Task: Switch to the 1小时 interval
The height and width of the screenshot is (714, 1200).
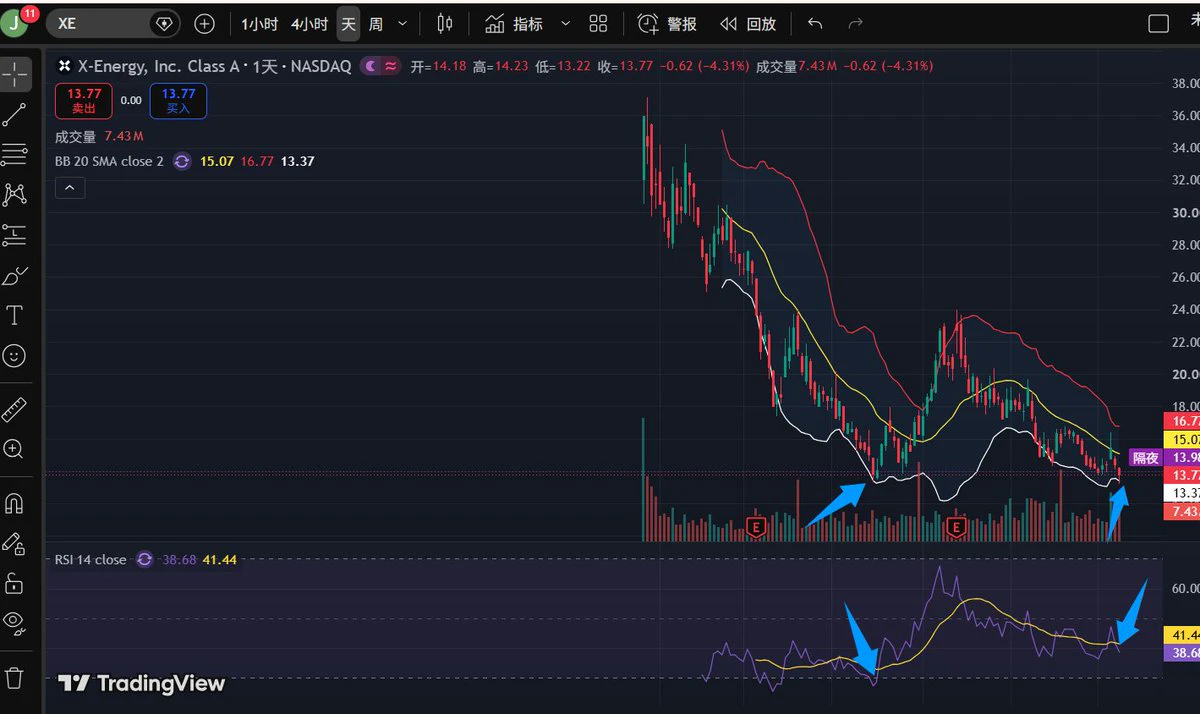Action: click(259, 23)
